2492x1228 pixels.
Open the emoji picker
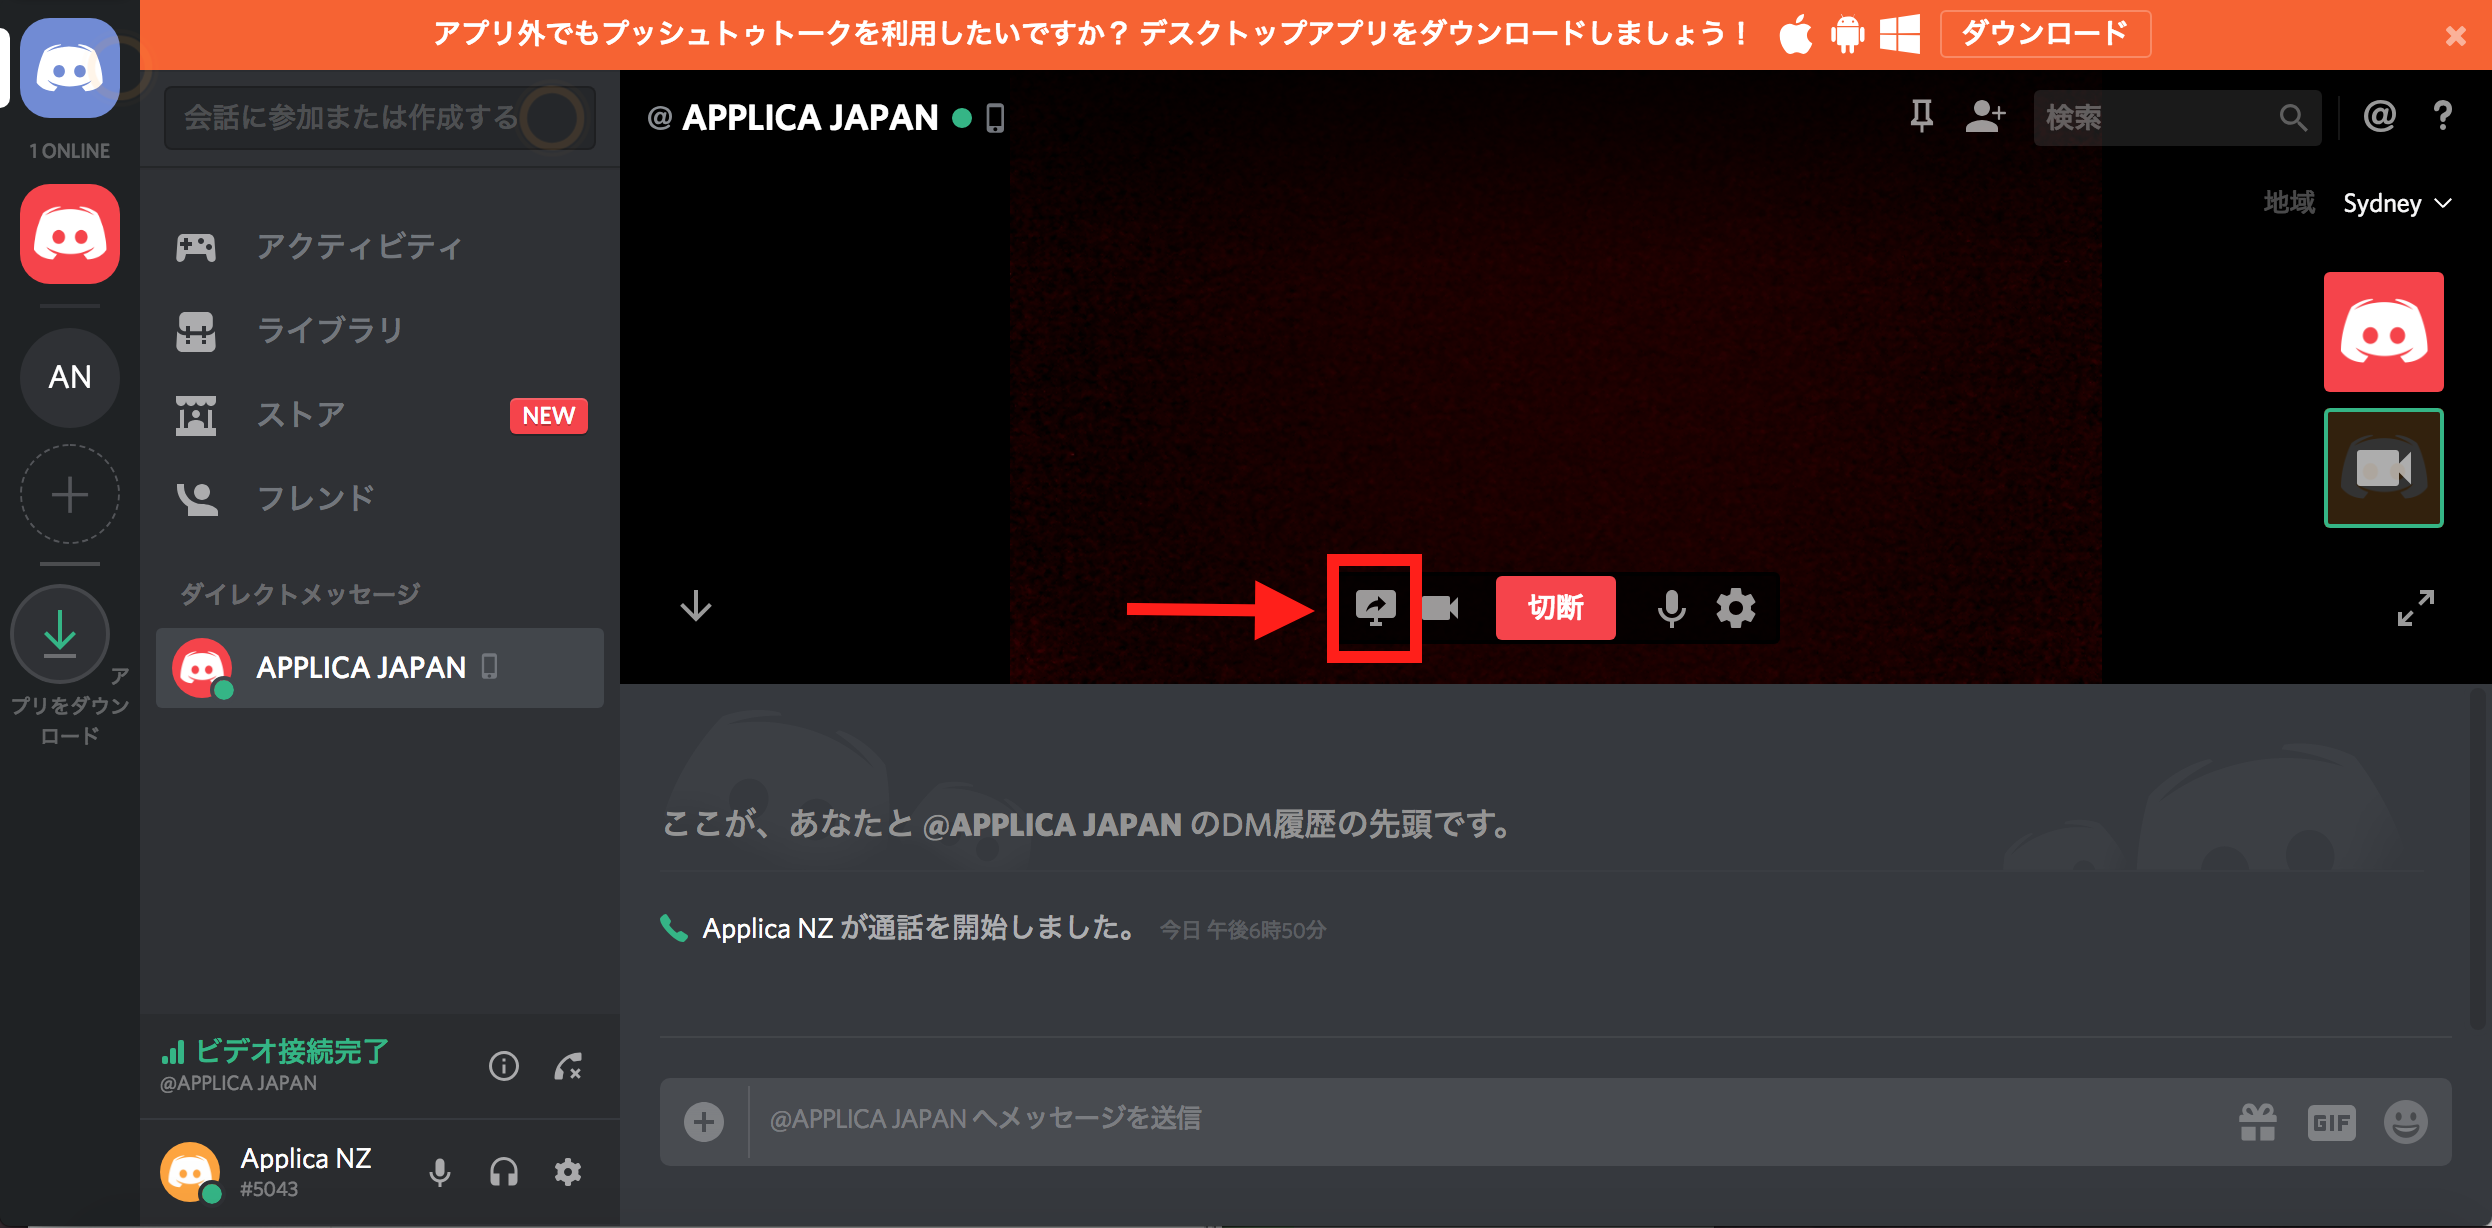(x=2405, y=1122)
